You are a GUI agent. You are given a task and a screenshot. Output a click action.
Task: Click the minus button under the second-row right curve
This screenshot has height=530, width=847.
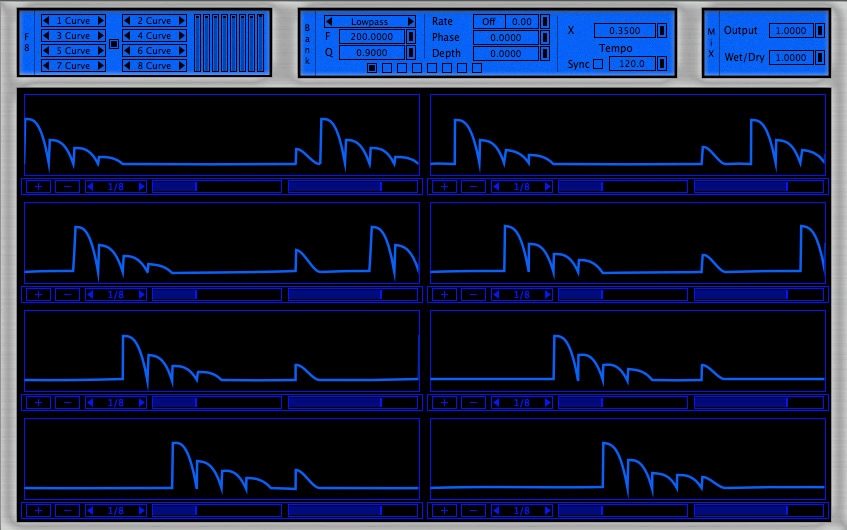pyautogui.click(x=474, y=295)
